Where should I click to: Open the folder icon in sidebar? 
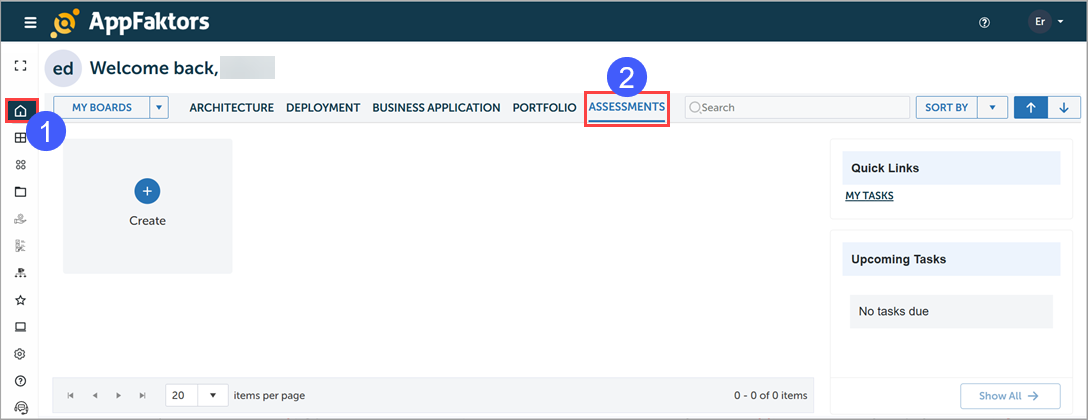20,192
